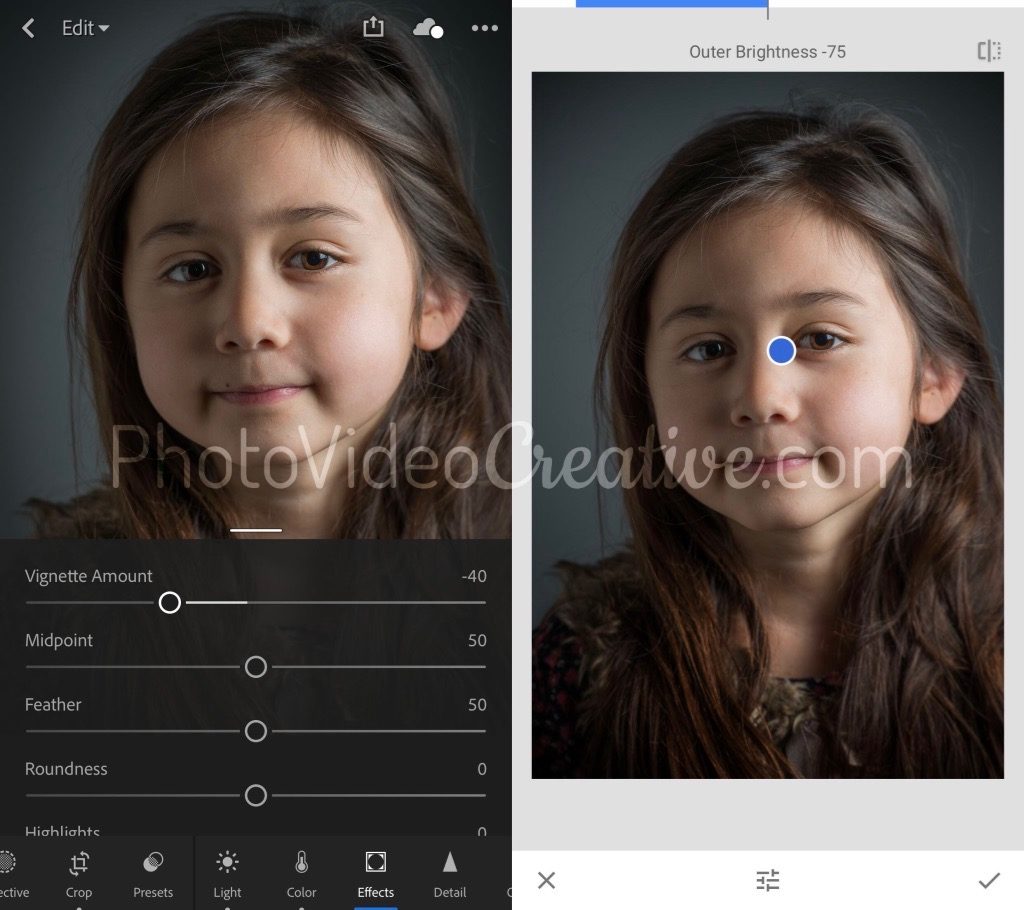Select the Selective adjustment tool
This screenshot has width=1024, height=910.
[x=10, y=871]
